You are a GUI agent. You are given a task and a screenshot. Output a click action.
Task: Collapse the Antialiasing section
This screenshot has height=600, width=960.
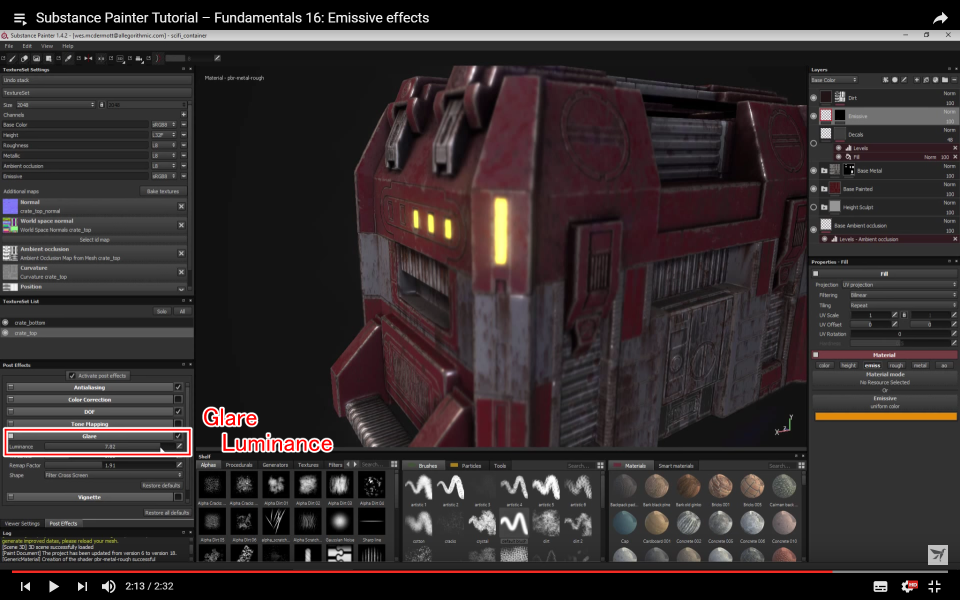pos(10,388)
